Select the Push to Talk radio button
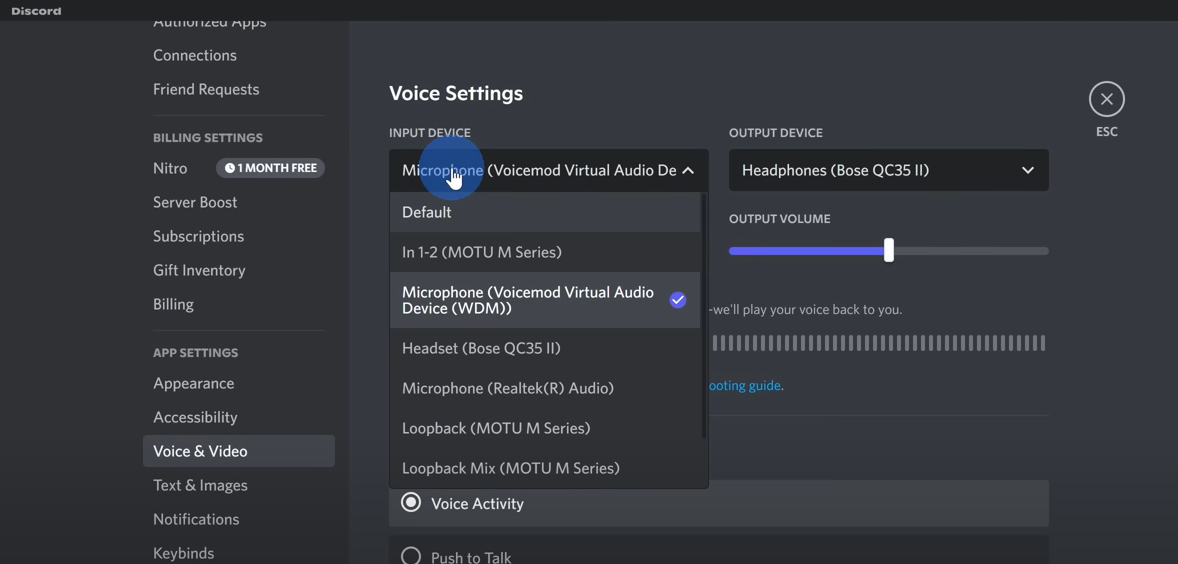 (411, 555)
